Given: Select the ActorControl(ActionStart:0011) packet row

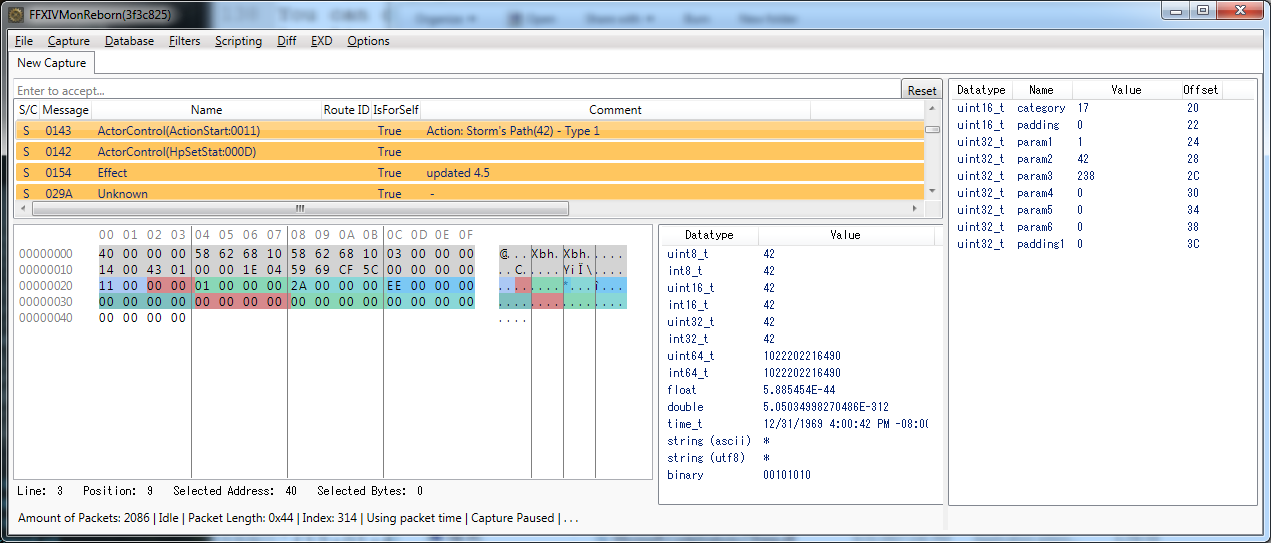Looking at the screenshot, I should (x=469, y=131).
